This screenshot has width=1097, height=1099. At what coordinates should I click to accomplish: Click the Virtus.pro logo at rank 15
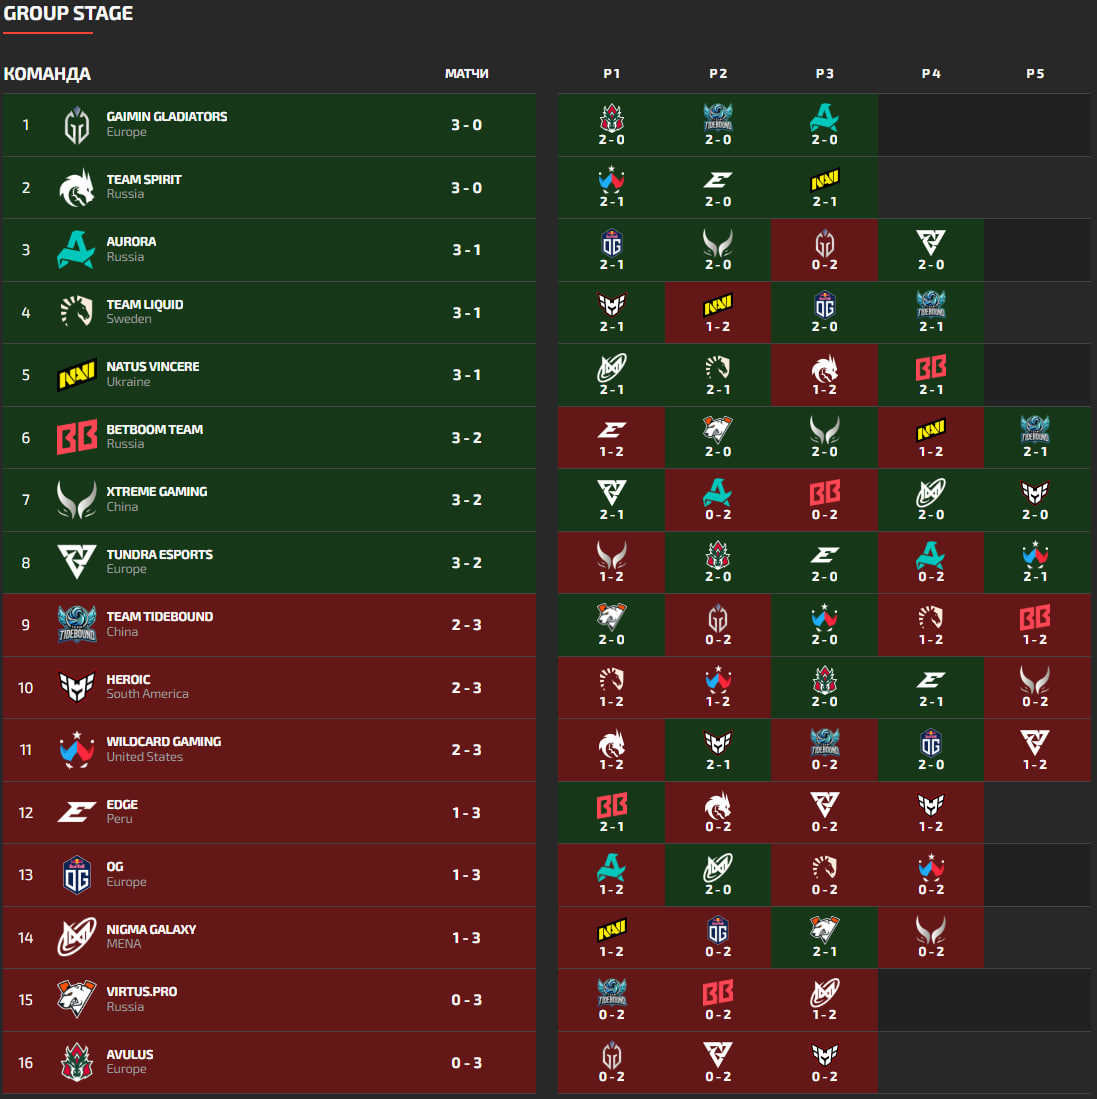(77, 1000)
